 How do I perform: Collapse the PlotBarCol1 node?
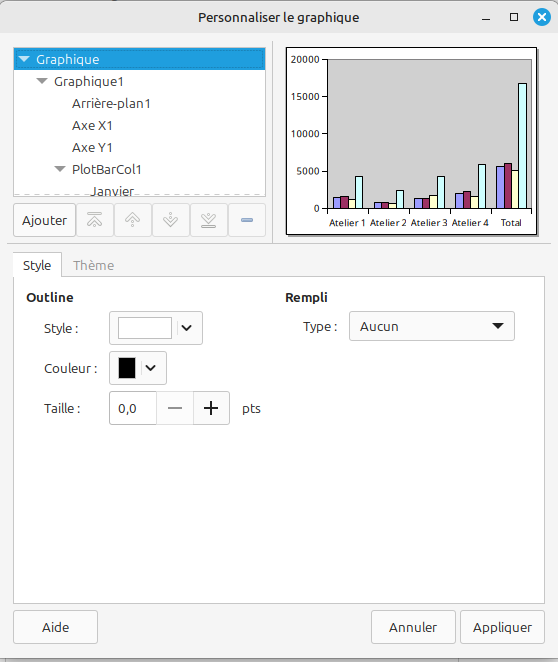click(x=60, y=169)
